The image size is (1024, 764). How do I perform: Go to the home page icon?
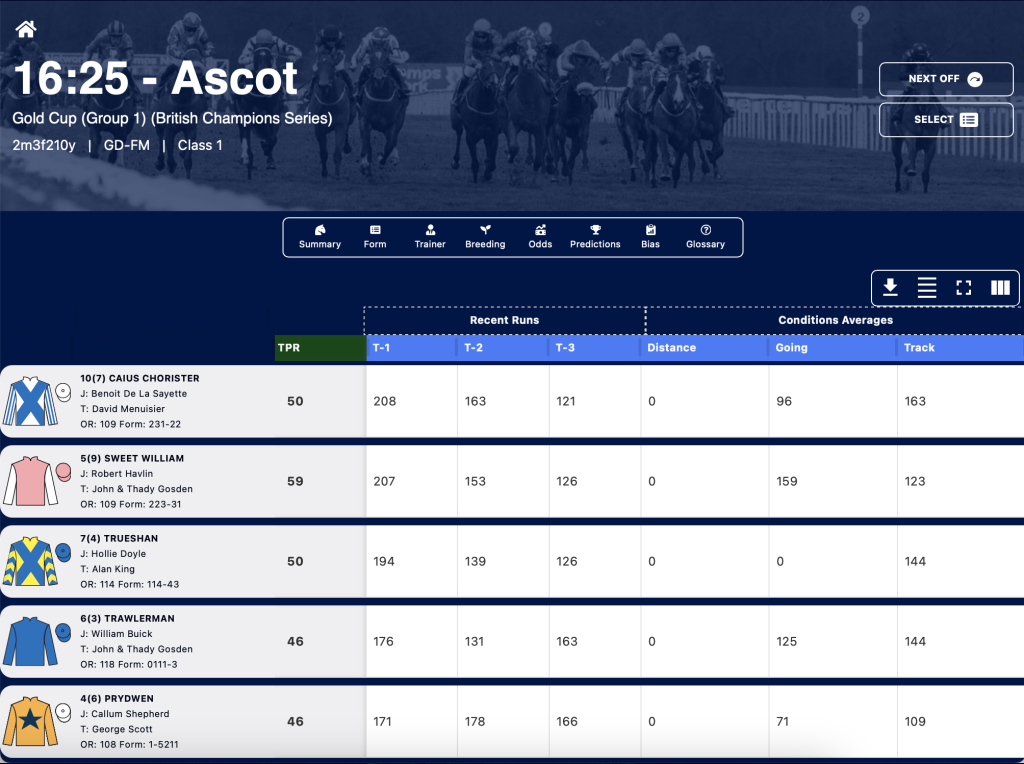[x=26, y=29]
